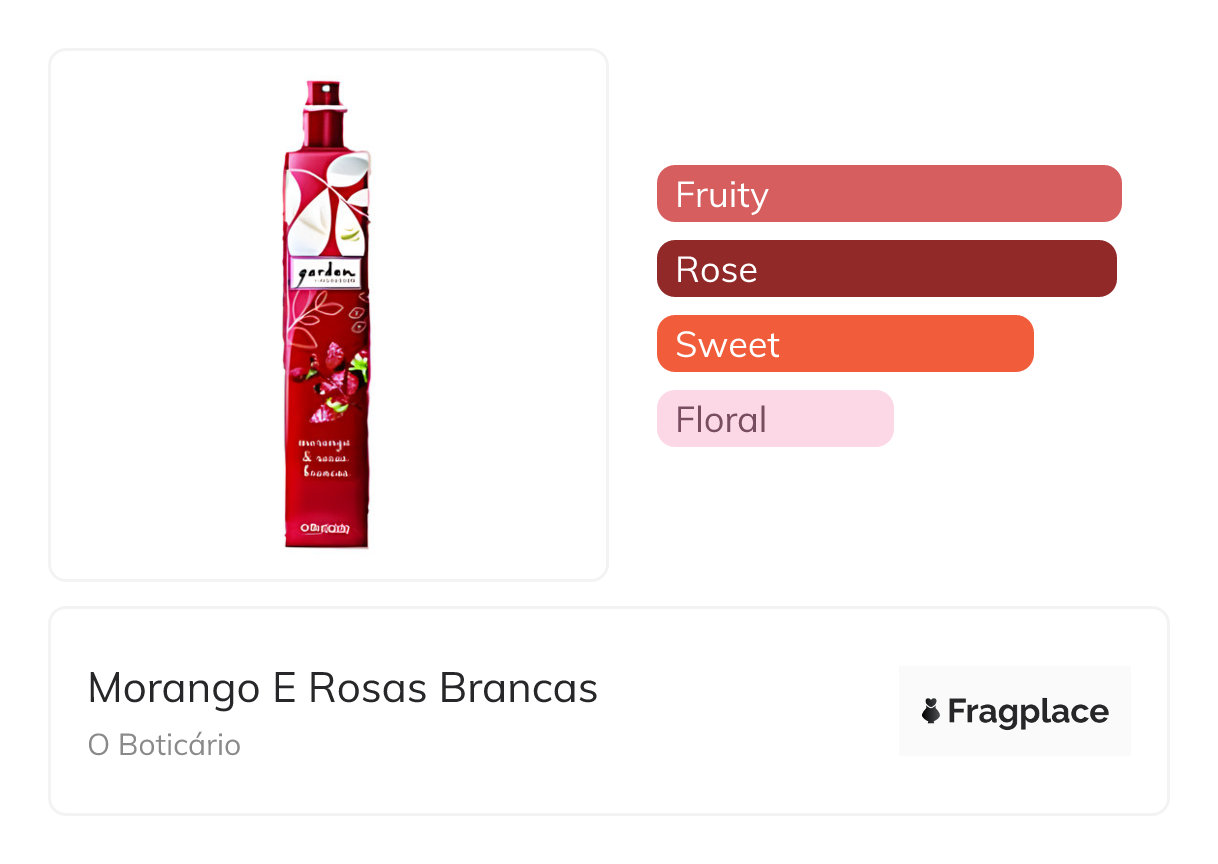The width and height of the screenshot is (1218, 864).
Task: Click the word Fruity in the top bar
Action: (x=721, y=193)
